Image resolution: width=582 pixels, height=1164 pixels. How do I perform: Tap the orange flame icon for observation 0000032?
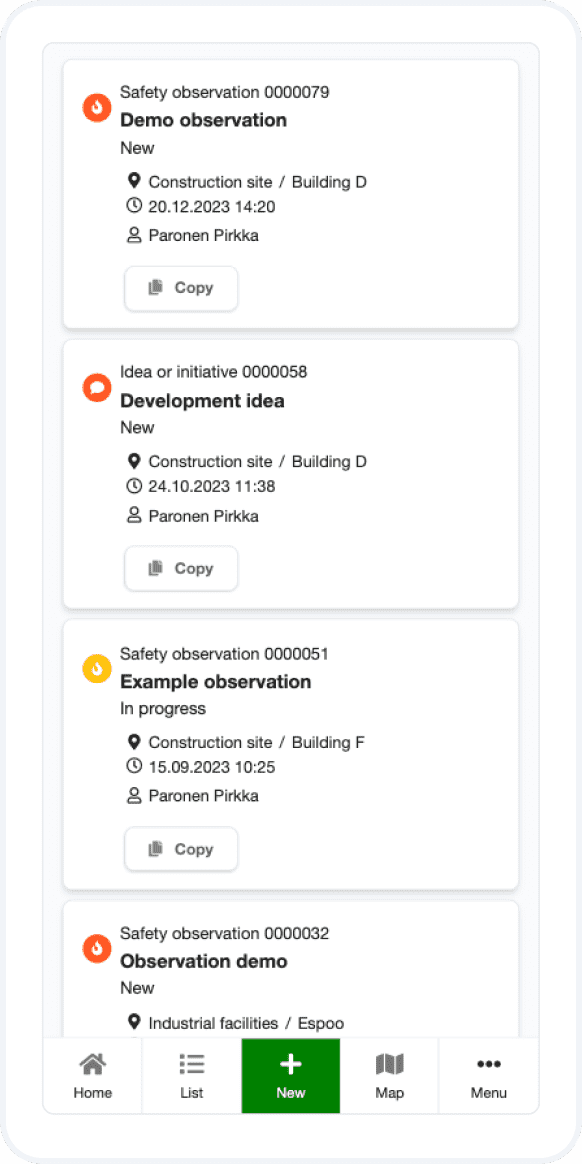point(97,948)
